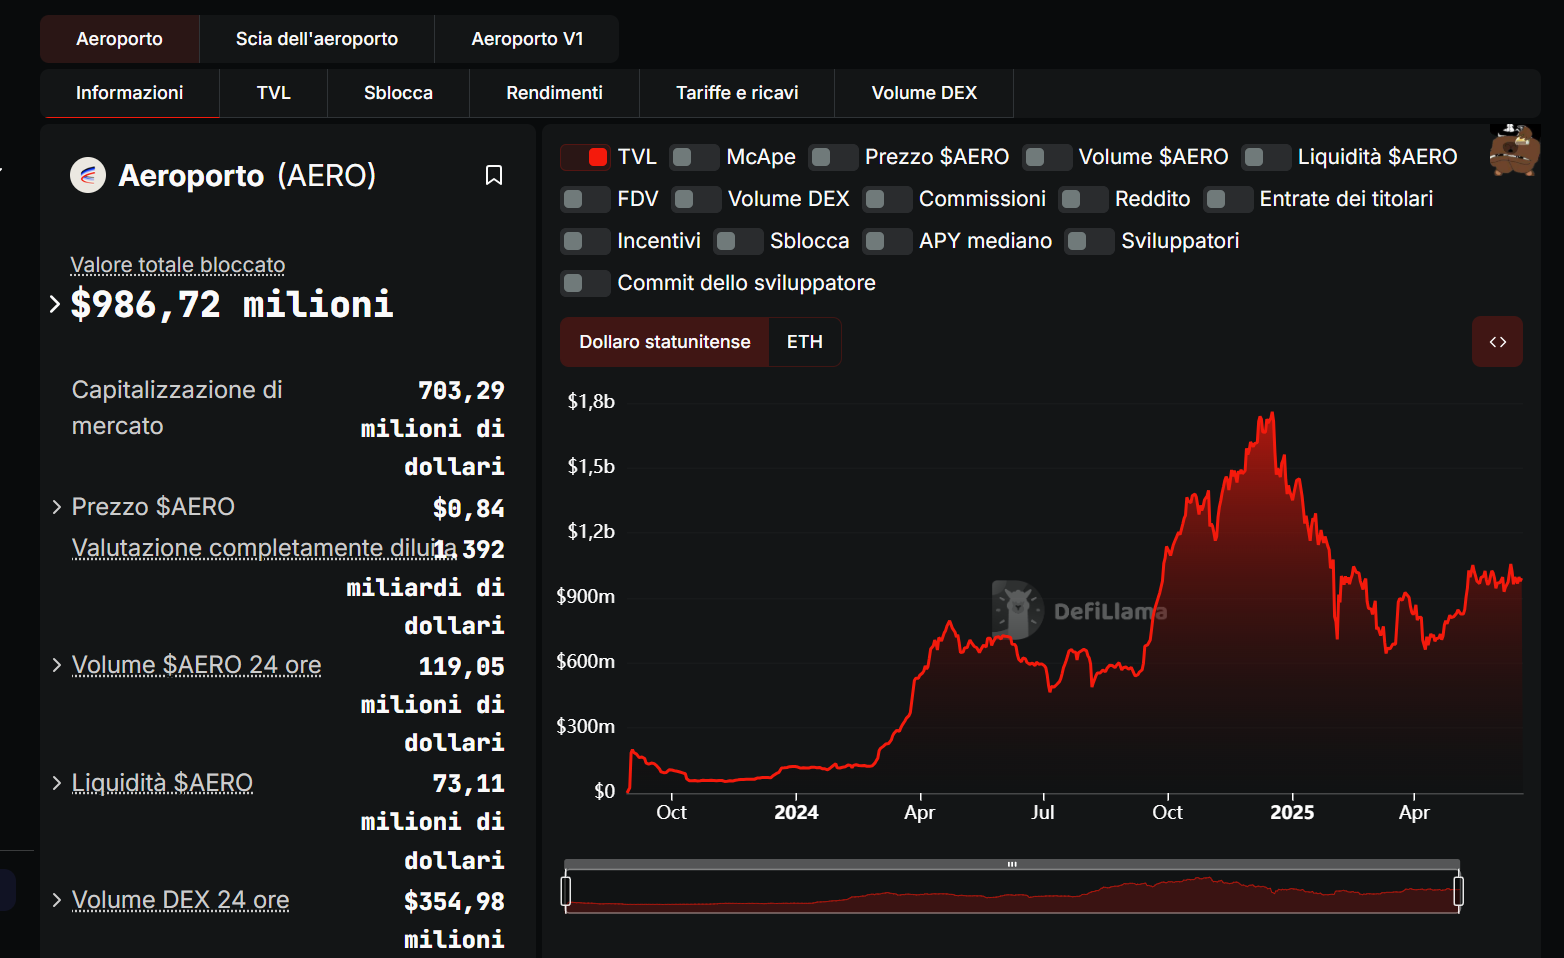
Task: Click the Valore totale bloccato label
Action: (177, 265)
